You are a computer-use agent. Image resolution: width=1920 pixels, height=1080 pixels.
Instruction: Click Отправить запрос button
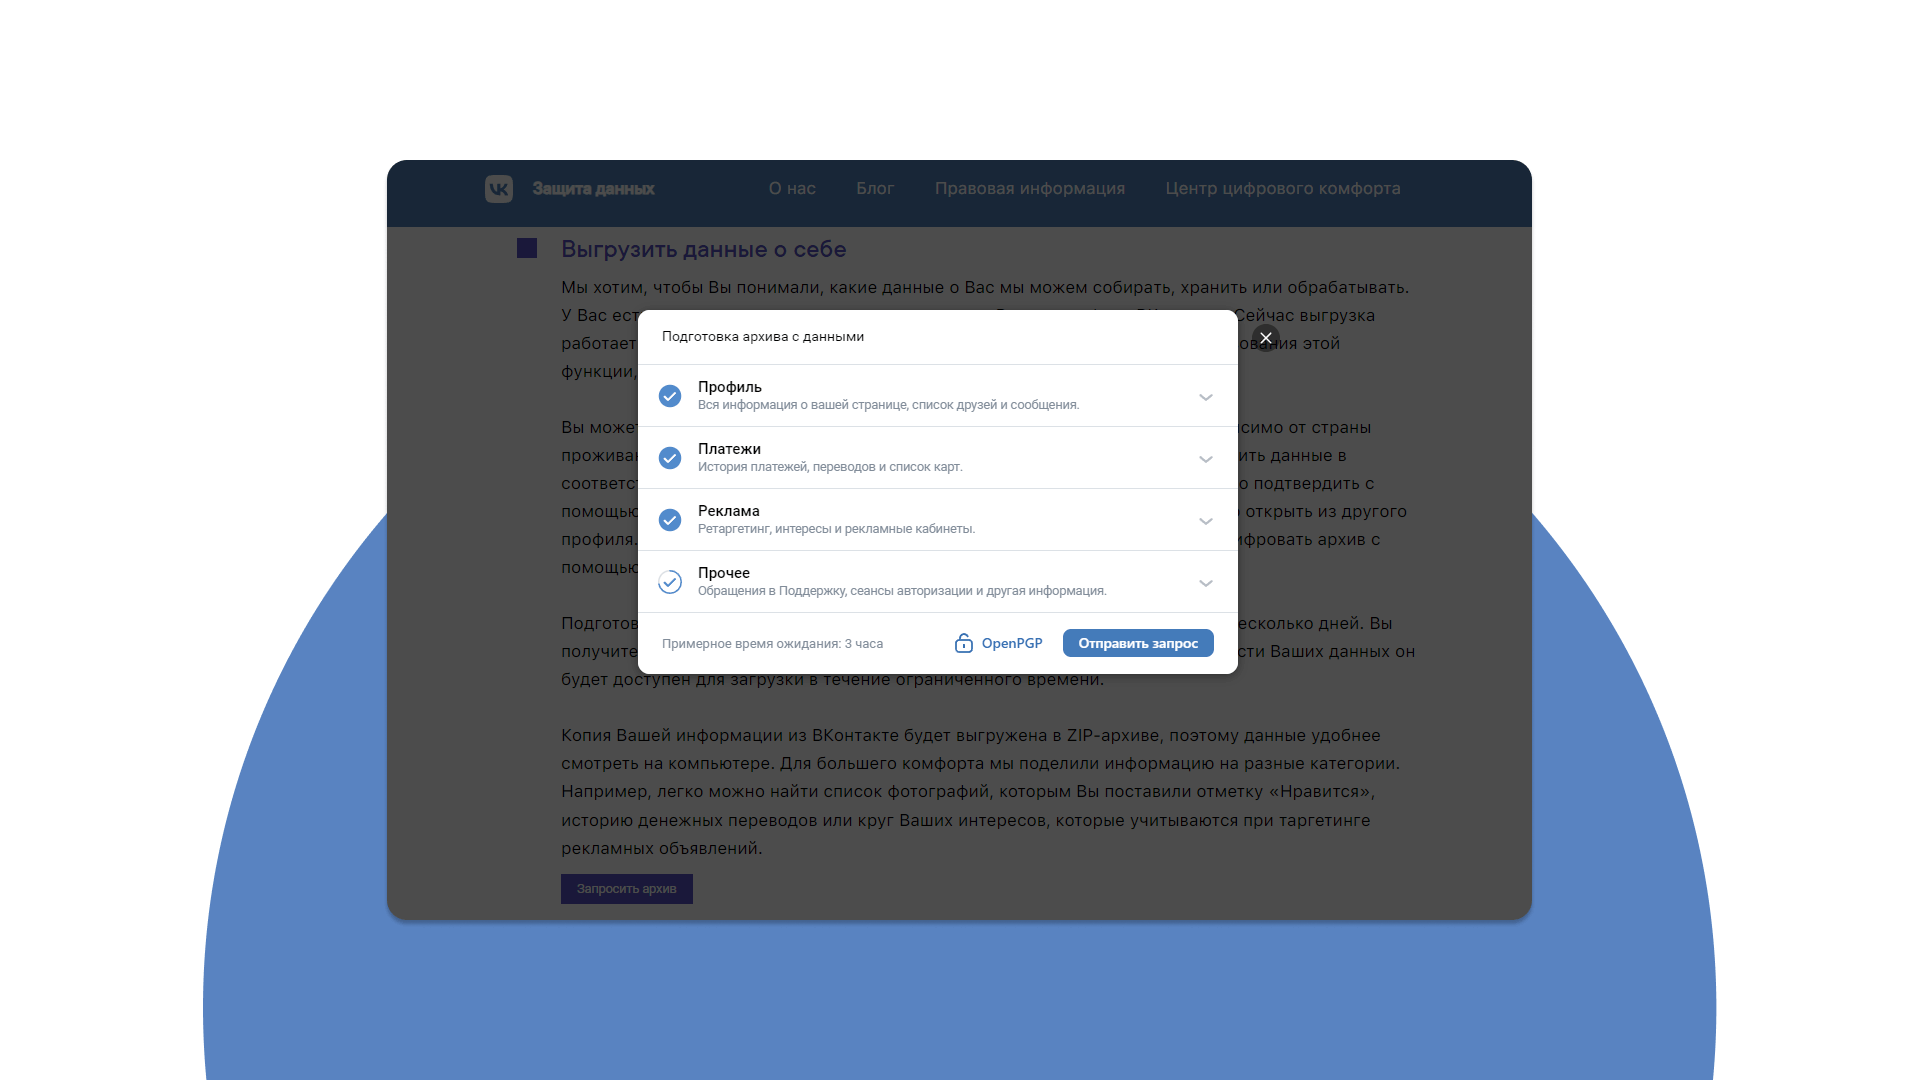[x=1138, y=643]
